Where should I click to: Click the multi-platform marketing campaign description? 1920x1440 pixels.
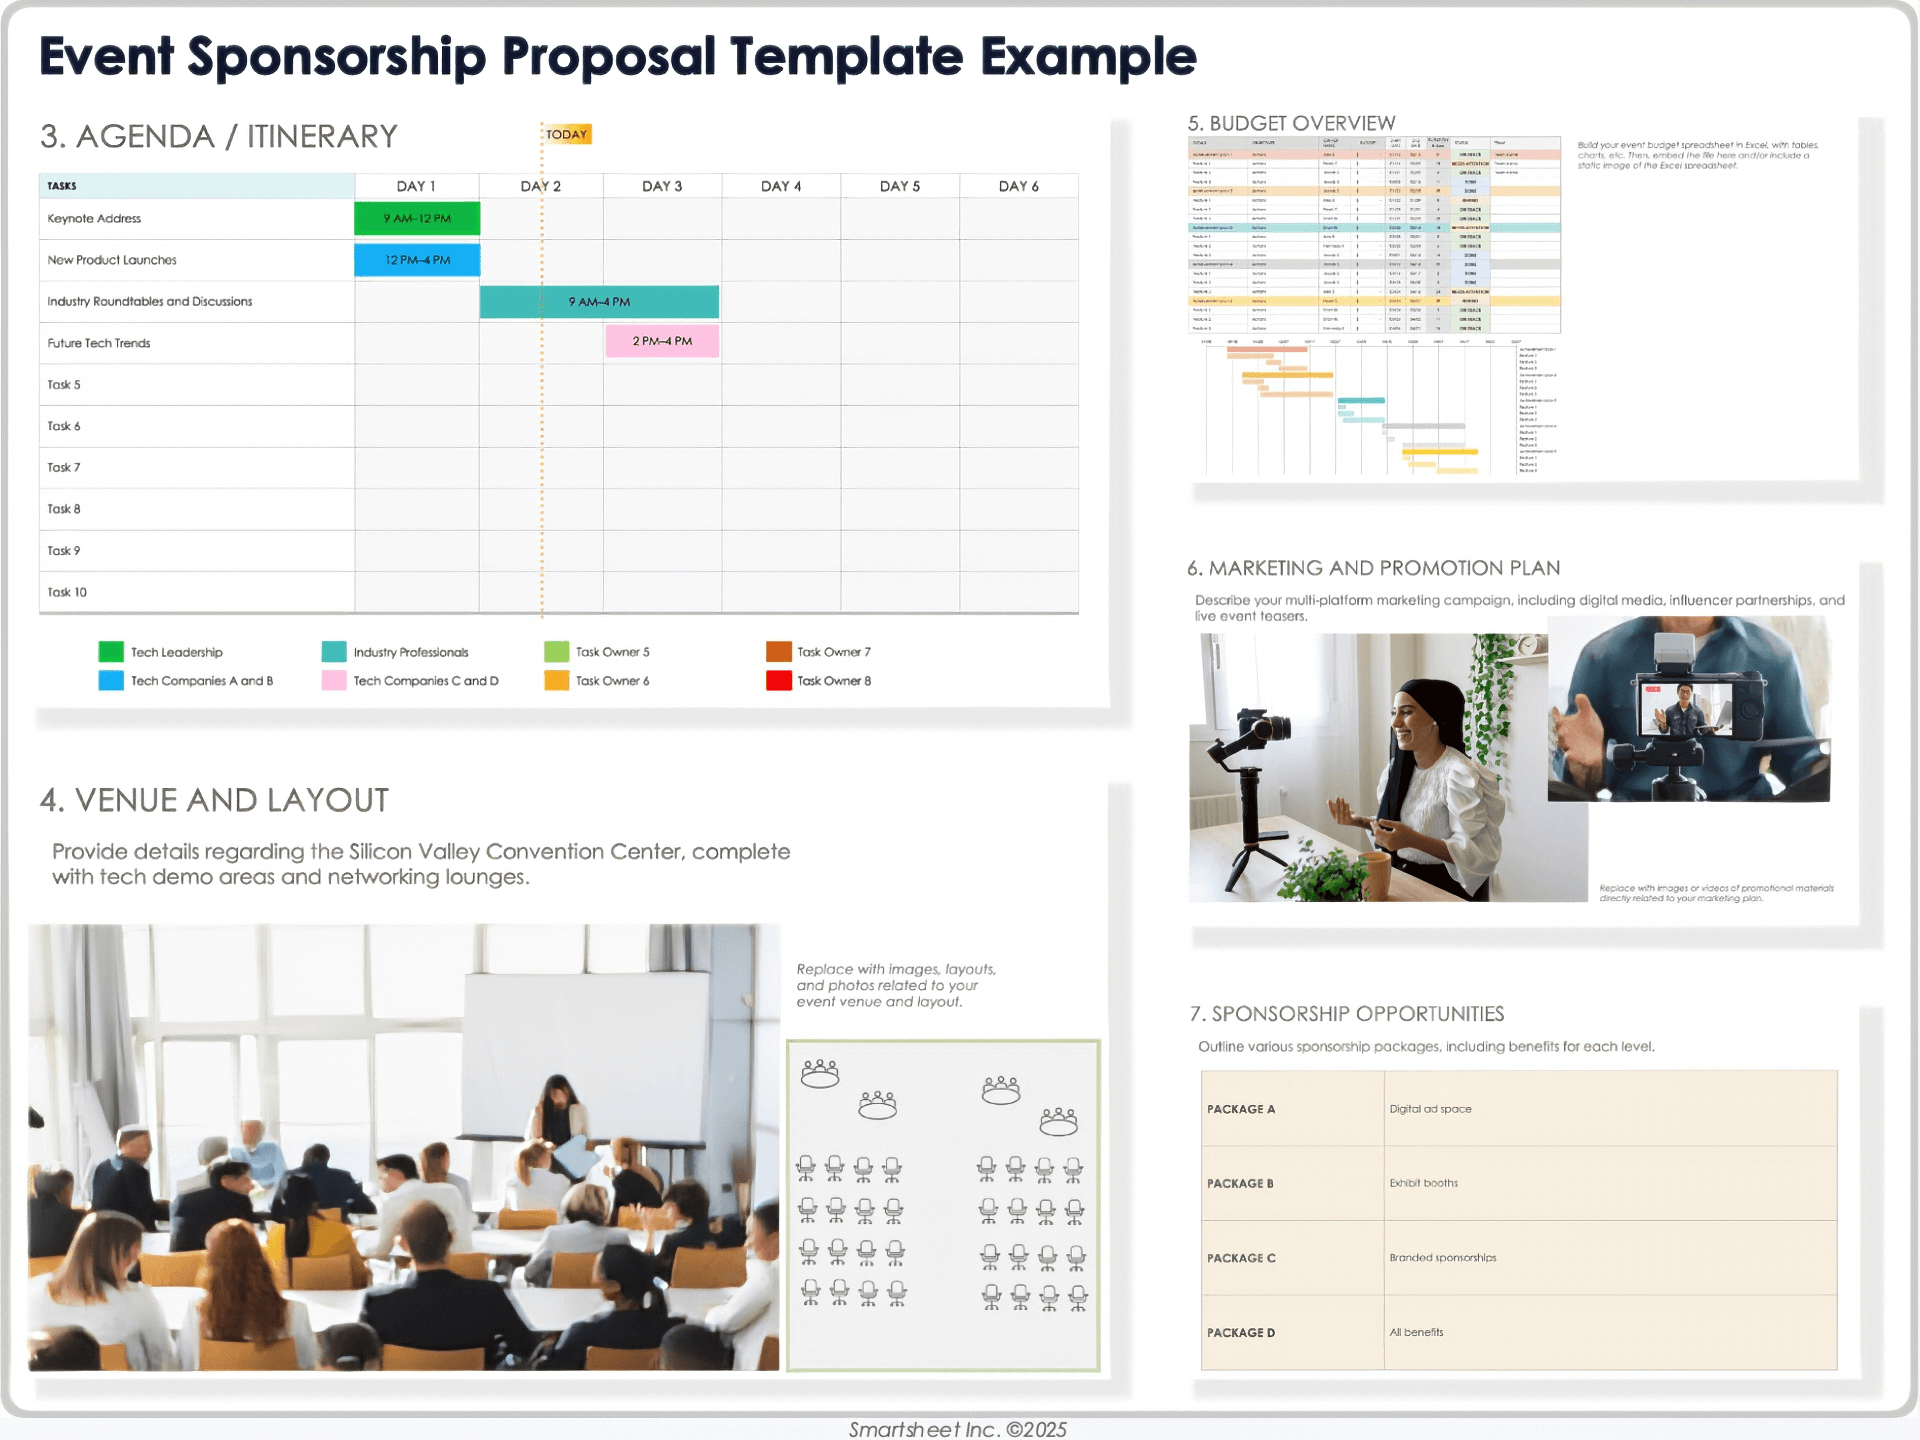[1520, 608]
